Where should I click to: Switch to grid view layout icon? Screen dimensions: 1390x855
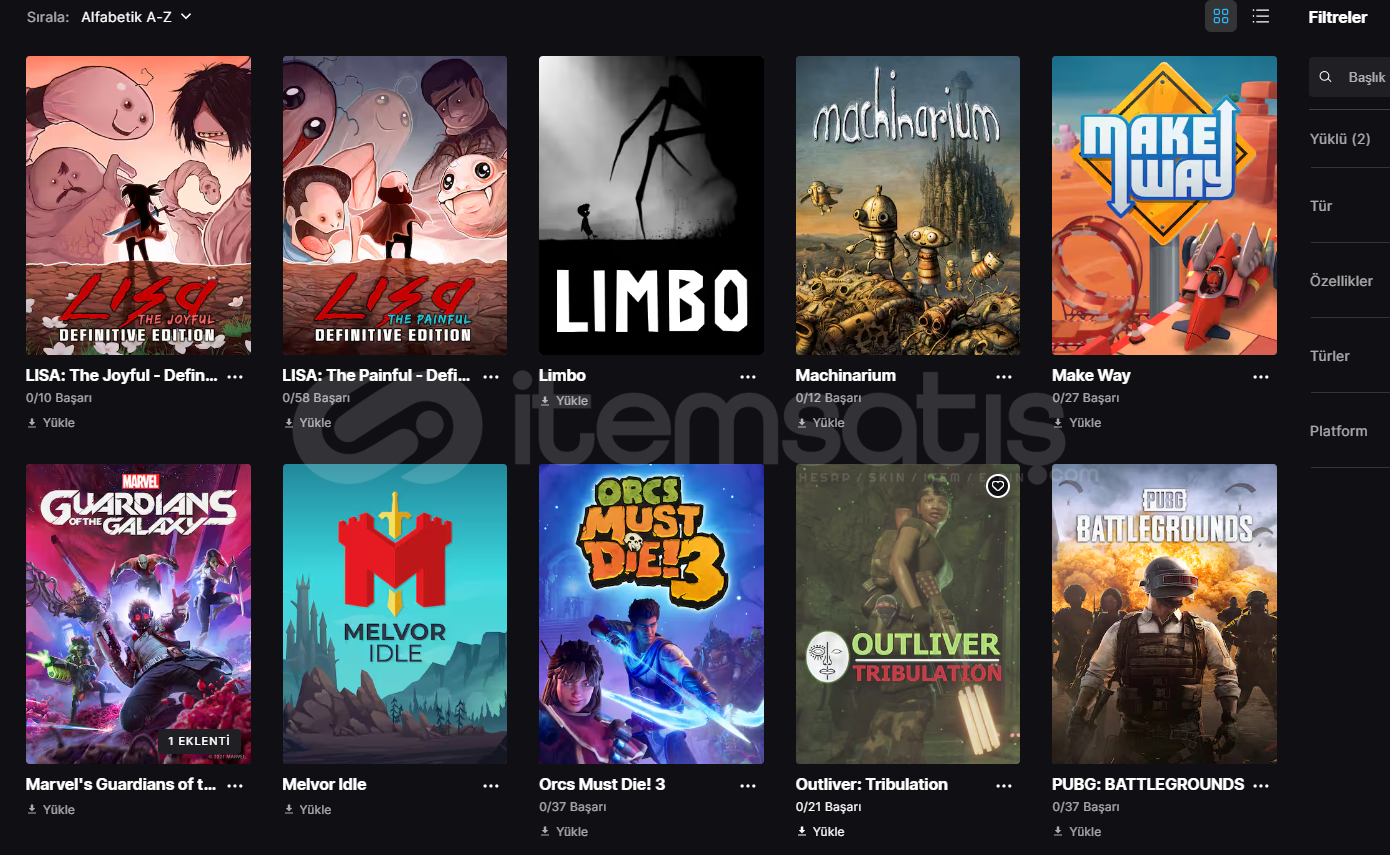pos(1220,16)
